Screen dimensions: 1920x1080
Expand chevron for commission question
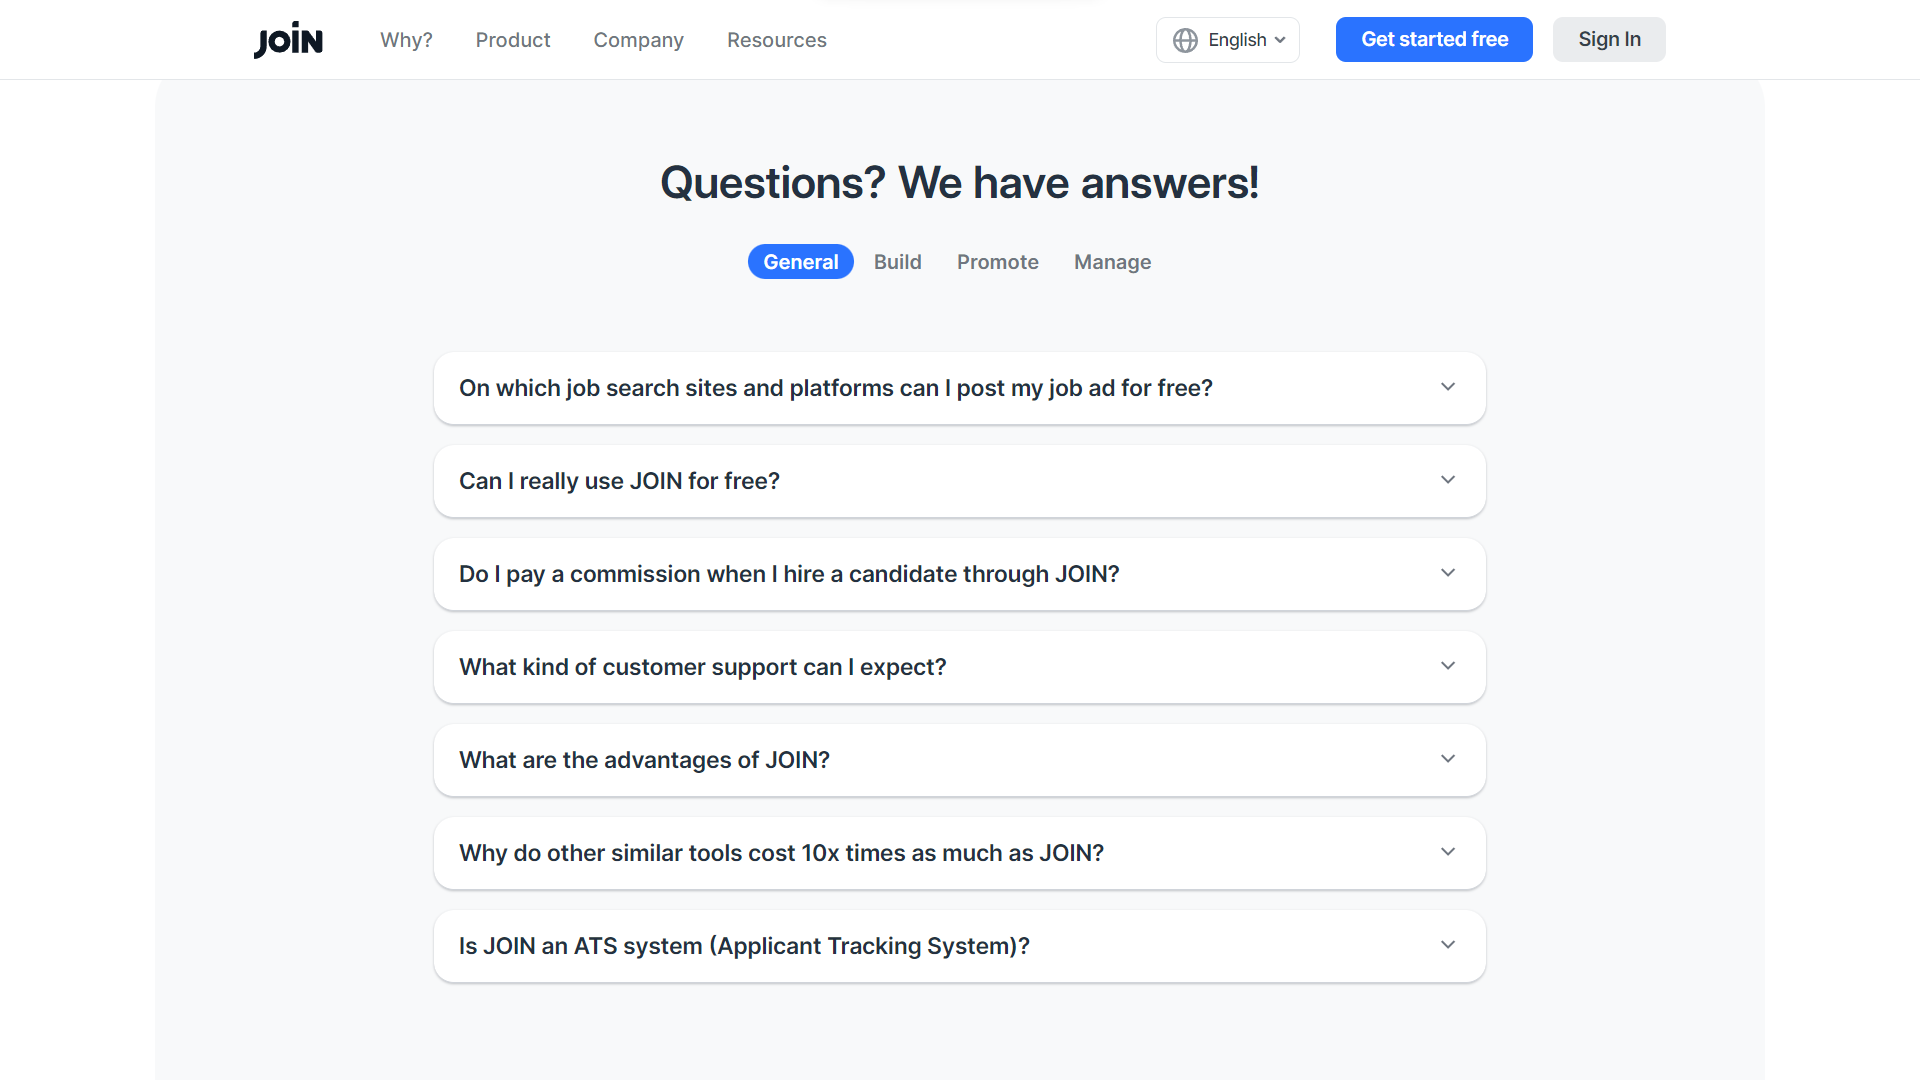[x=1448, y=573]
